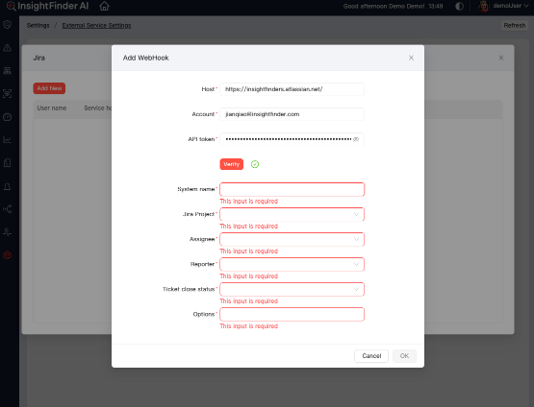Click the red Verify button
The image size is (534, 407).
tap(231, 164)
